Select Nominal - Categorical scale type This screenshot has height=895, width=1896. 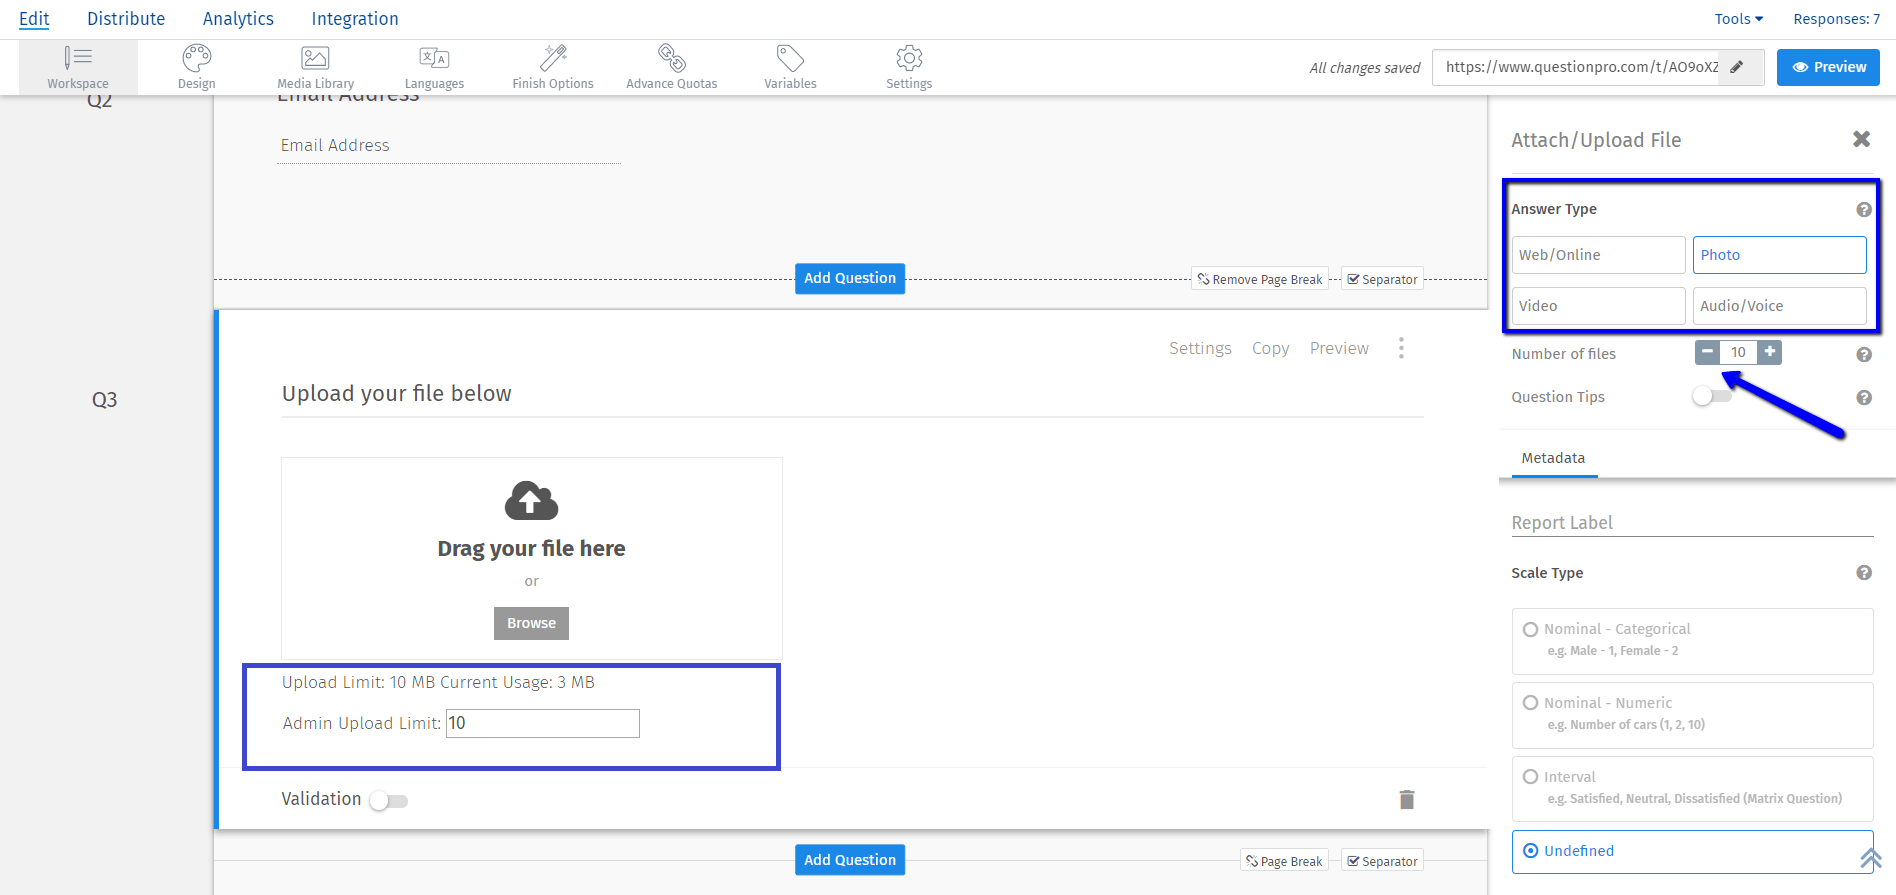(1692, 641)
